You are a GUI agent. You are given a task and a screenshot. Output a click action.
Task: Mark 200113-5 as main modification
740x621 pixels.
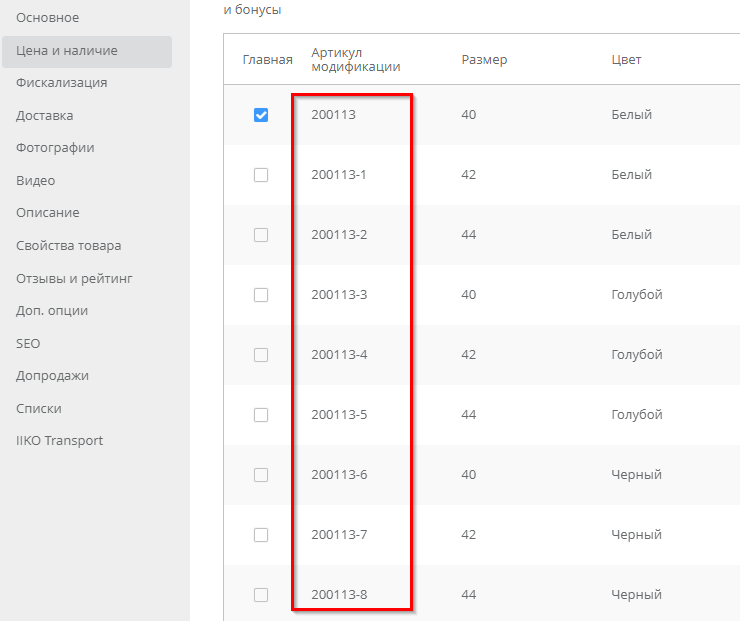(261, 415)
